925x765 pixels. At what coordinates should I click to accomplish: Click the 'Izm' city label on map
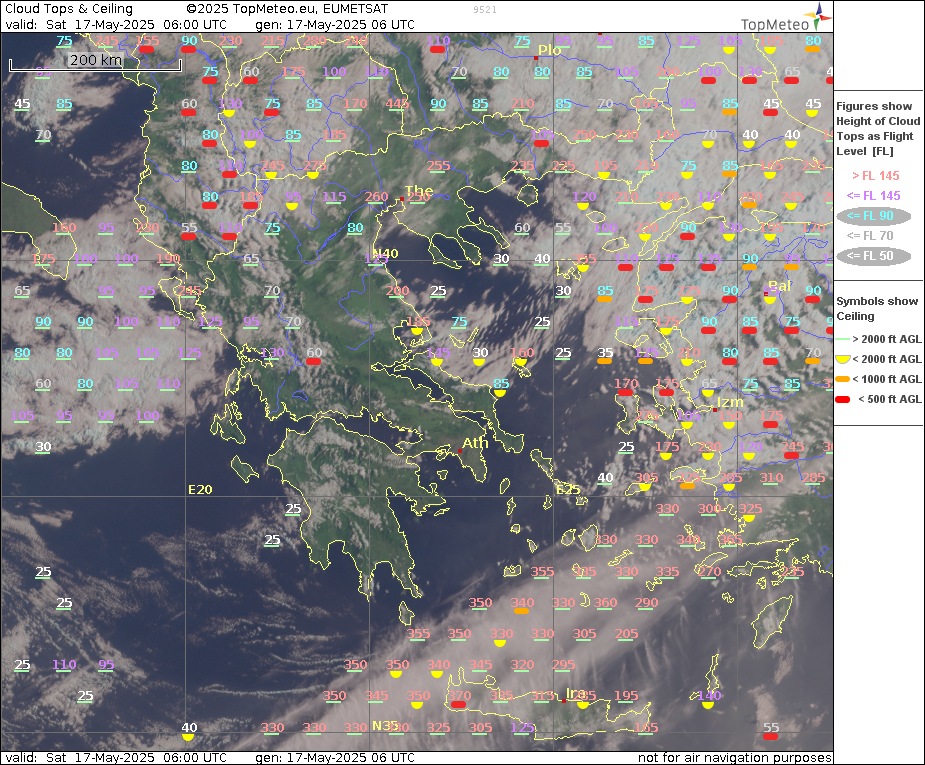[730, 402]
